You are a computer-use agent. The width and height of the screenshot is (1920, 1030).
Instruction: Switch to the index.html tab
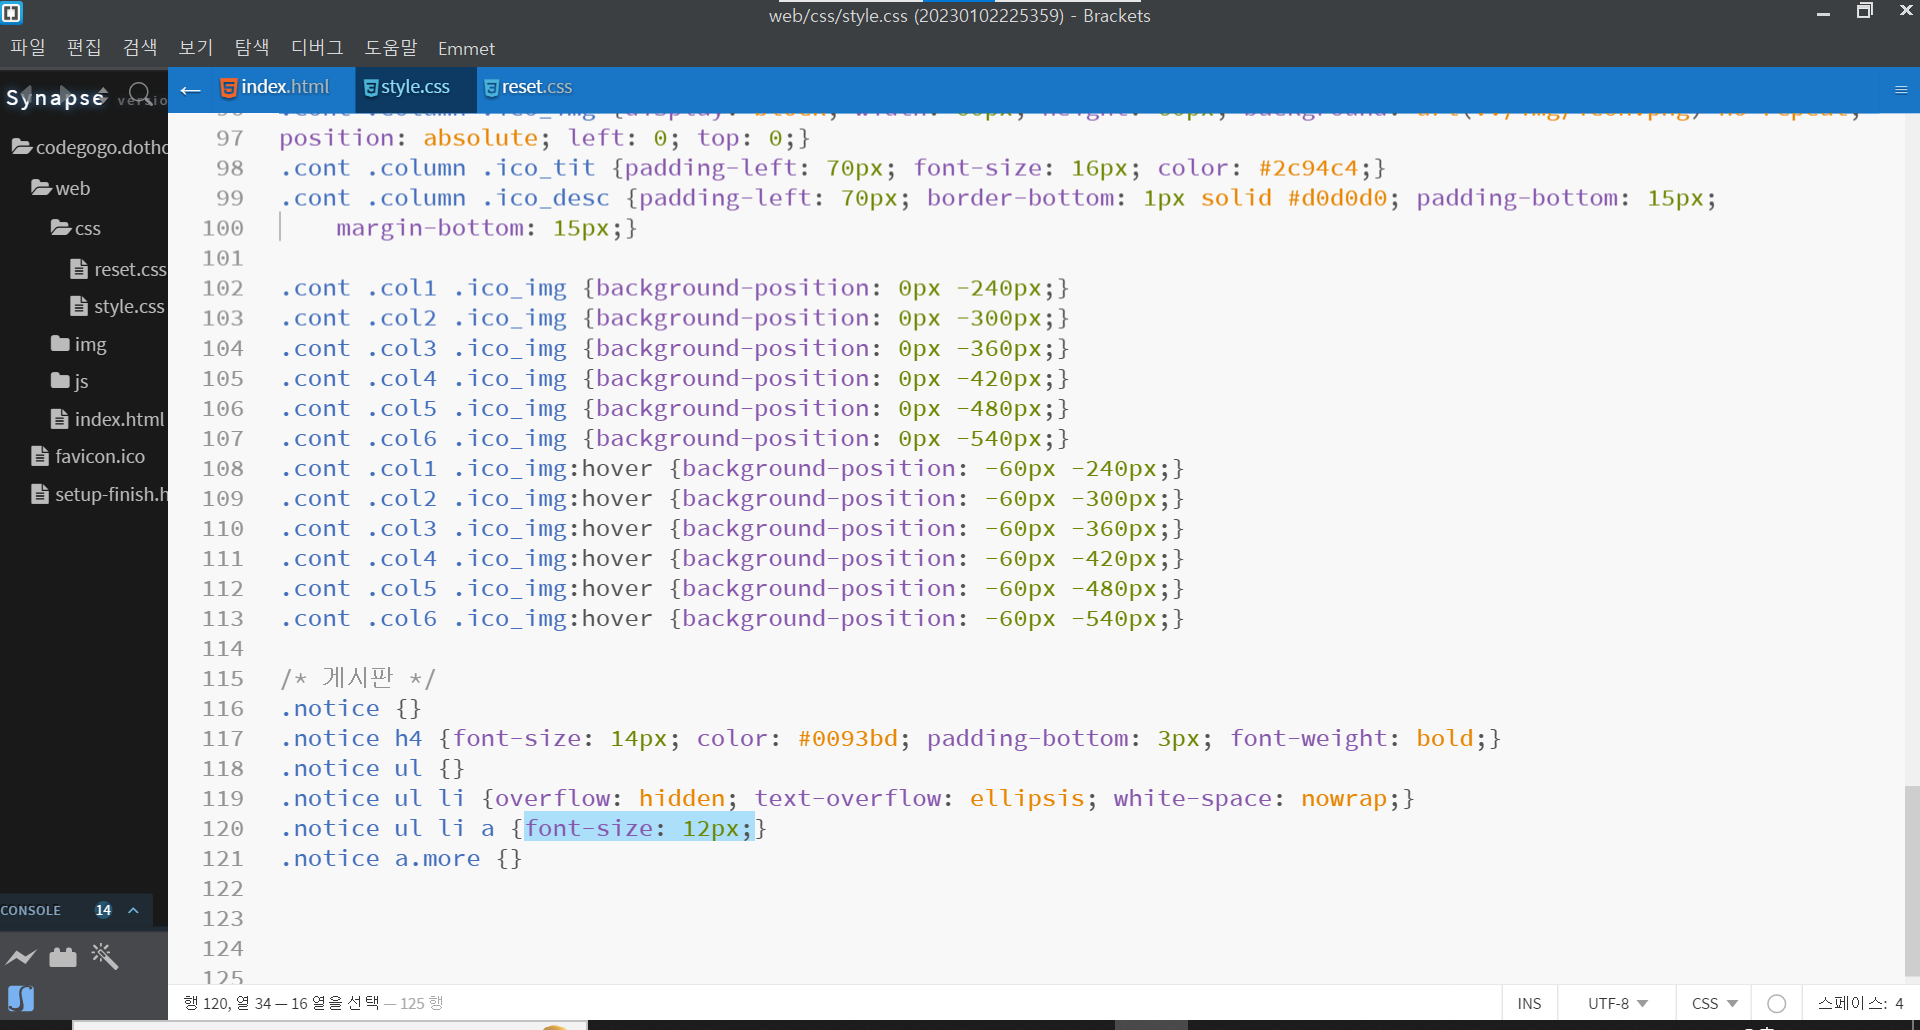[x=275, y=87]
